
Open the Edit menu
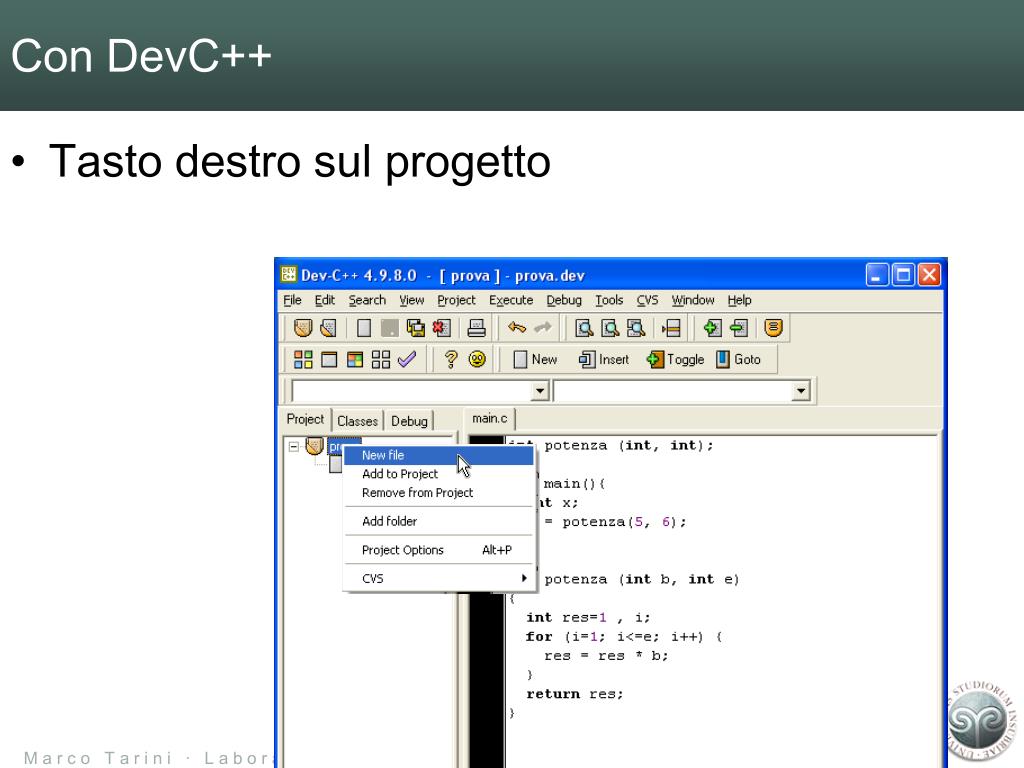325,300
